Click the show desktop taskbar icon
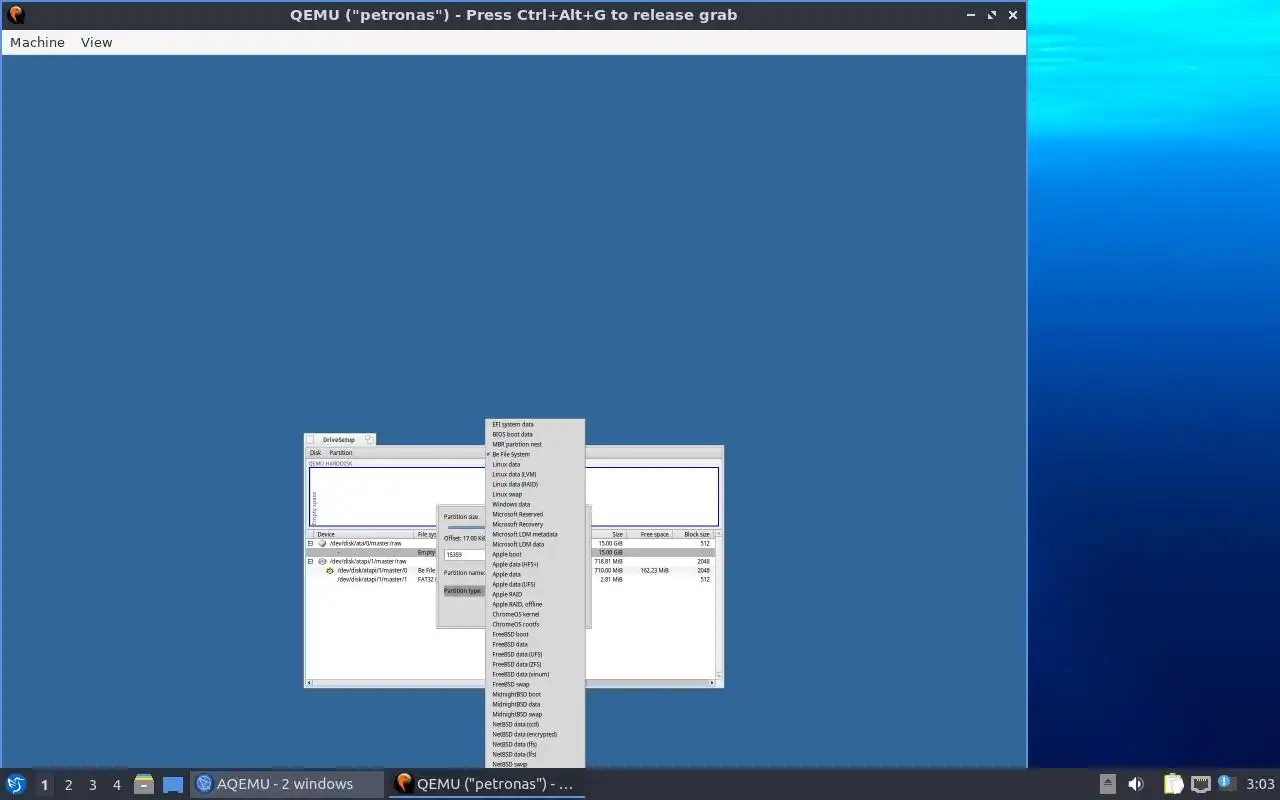Viewport: 1280px width, 800px height. click(173, 785)
